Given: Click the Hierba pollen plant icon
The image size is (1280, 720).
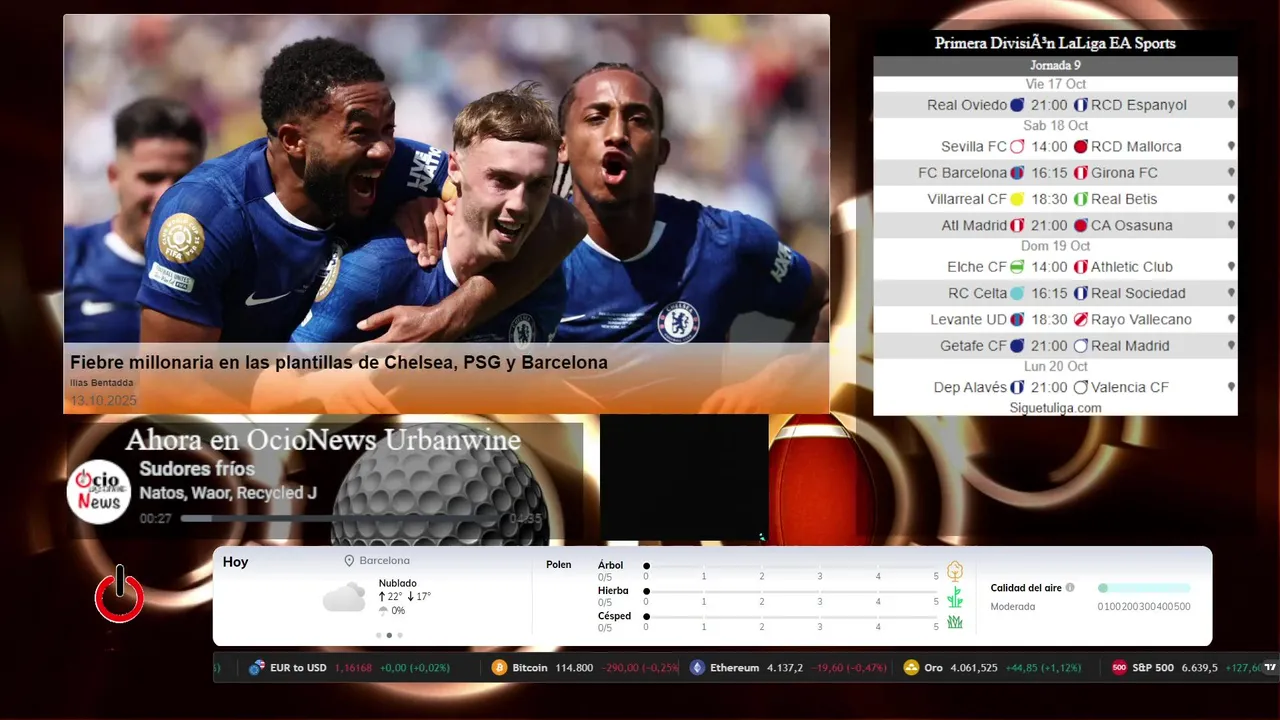Looking at the screenshot, I should click(x=955, y=597).
